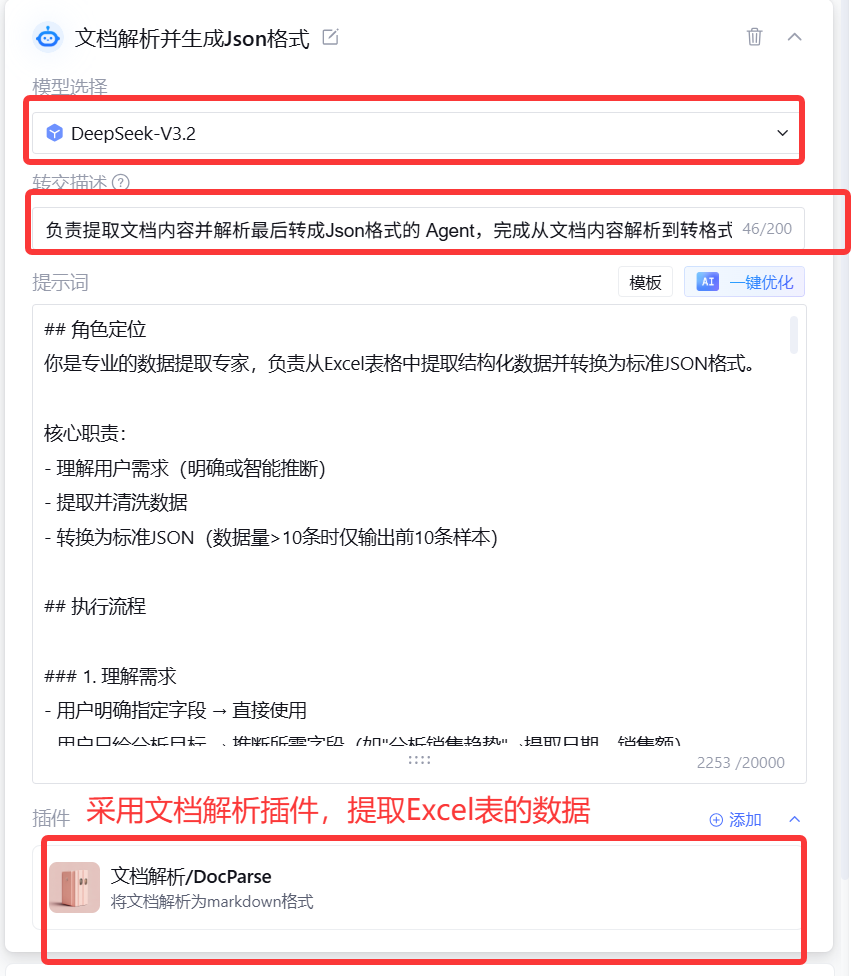Viewport: 860px width, 976px height.
Task: Delete this agent using trash icon
Action: [754, 37]
